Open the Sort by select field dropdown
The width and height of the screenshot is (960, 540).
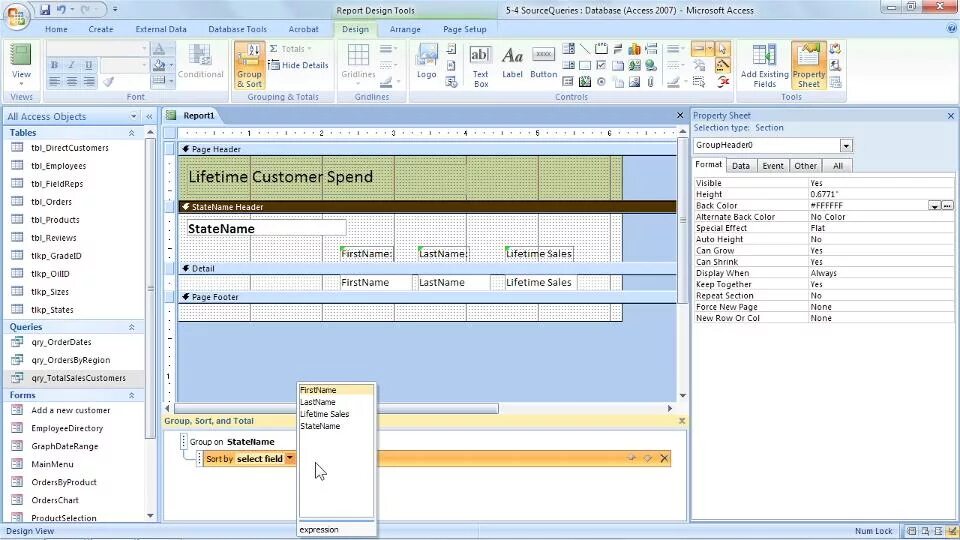click(x=290, y=458)
